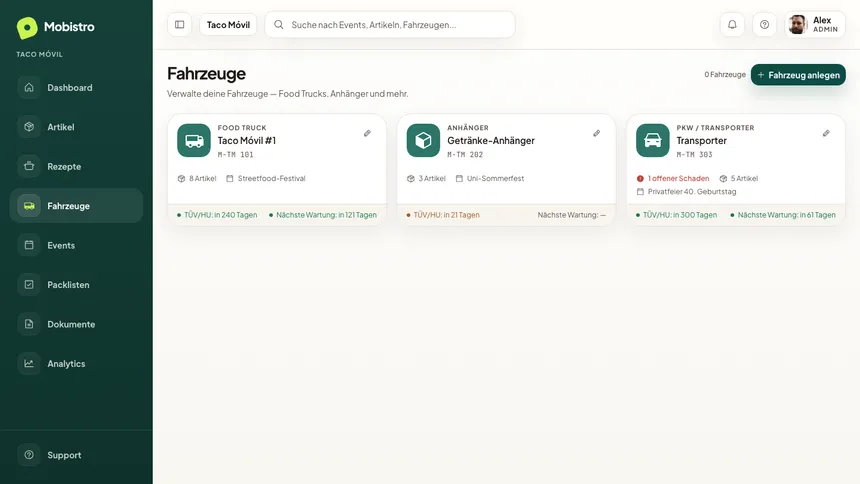Click 'TÜV/HU: in 240 Tagen' status
The width and height of the screenshot is (860, 484).
tap(217, 215)
